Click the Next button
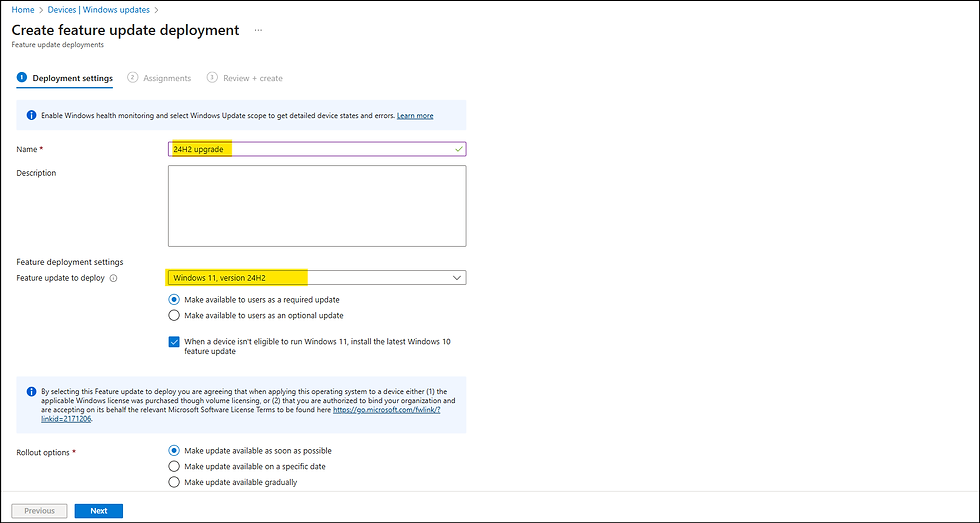 [99, 511]
